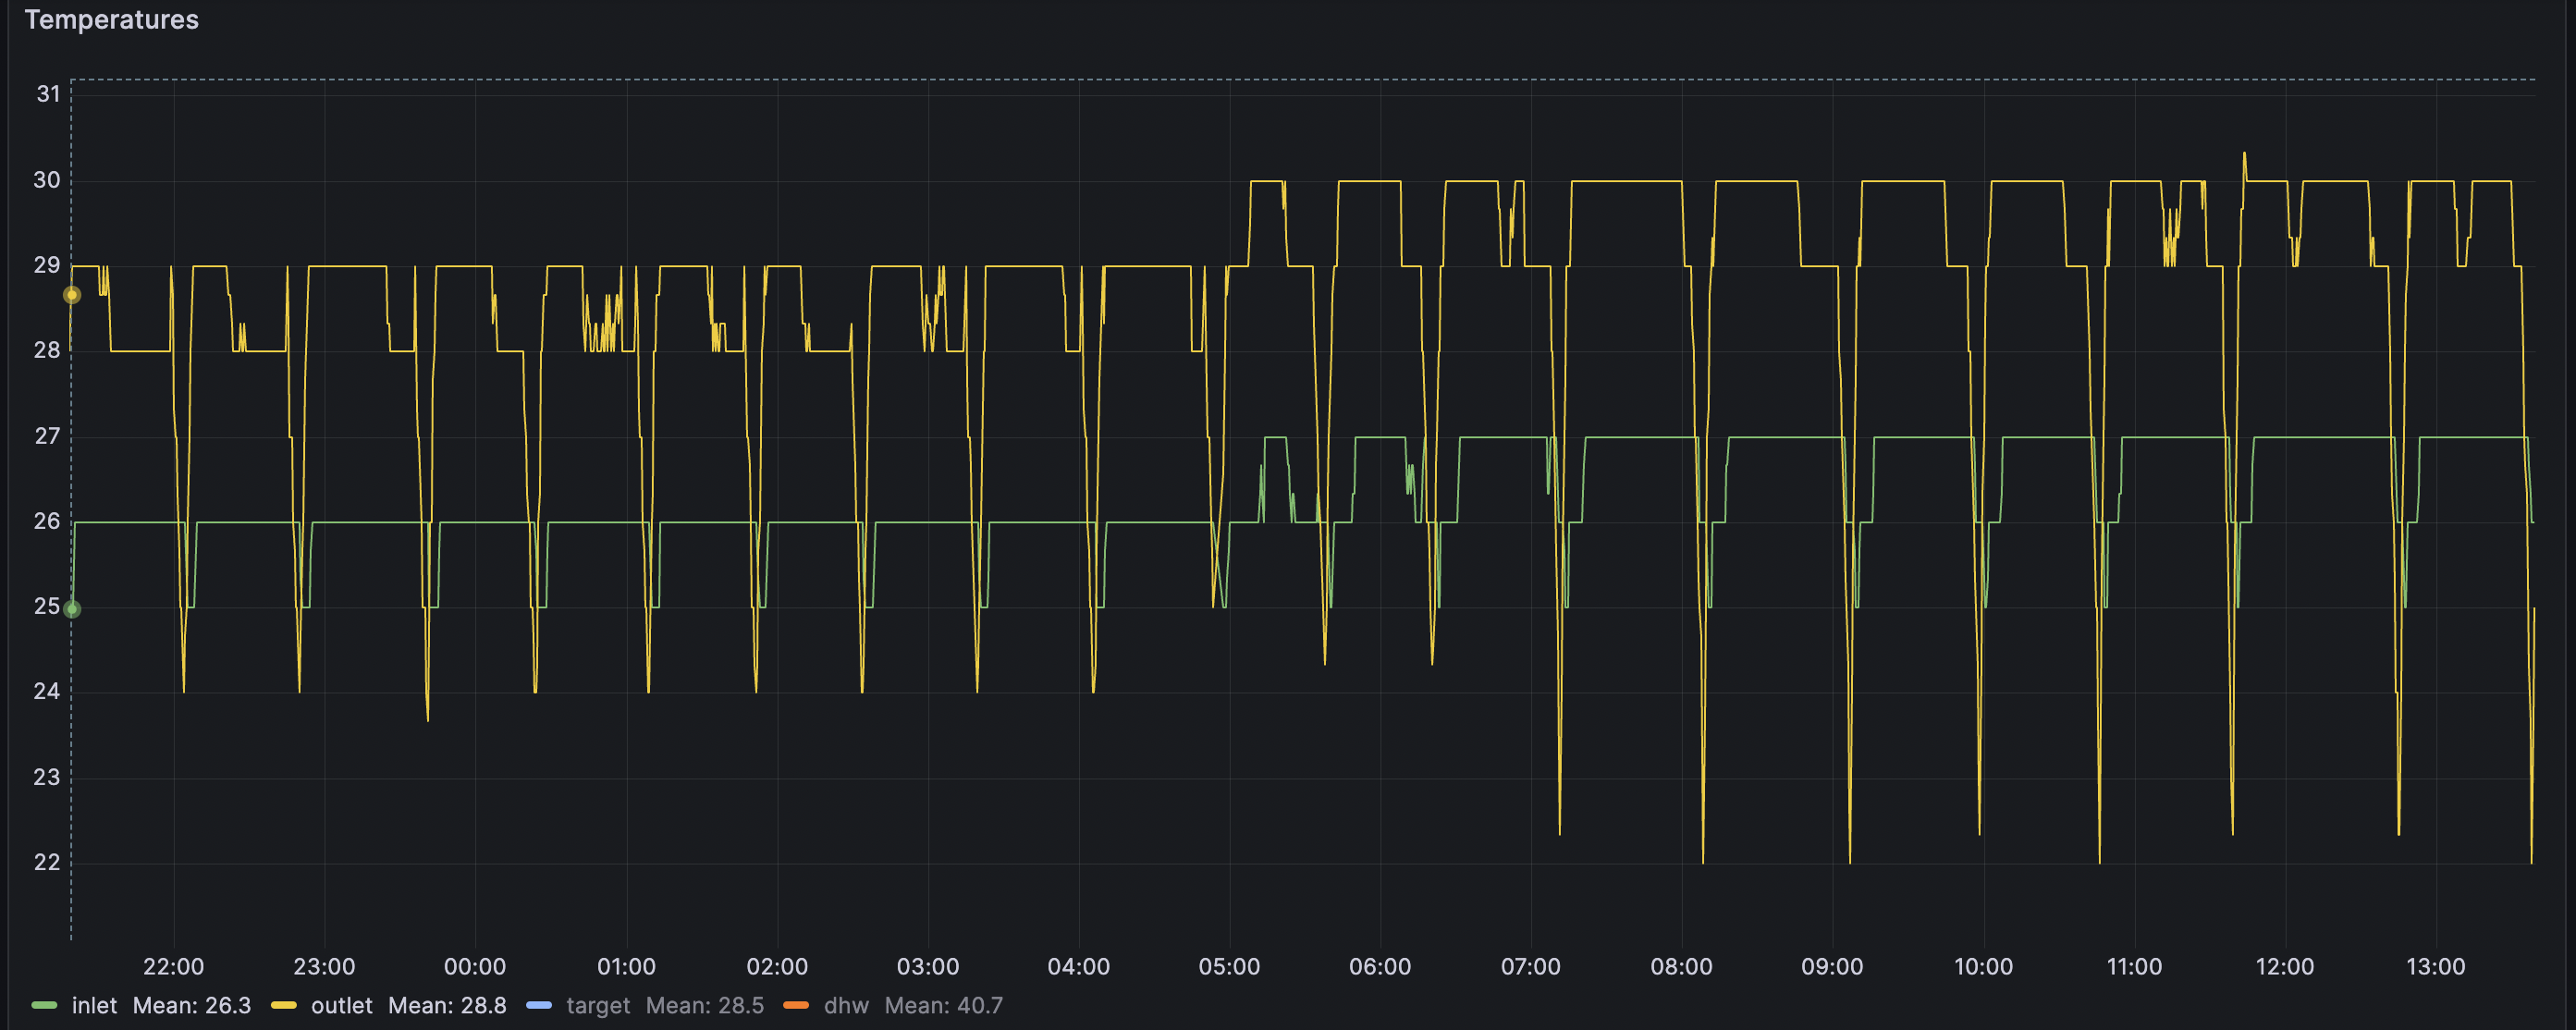The width and height of the screenshot is (2576, 1030).
Task: Click the target Mean: 28.5 value
Action: [x=705, y=1005]
